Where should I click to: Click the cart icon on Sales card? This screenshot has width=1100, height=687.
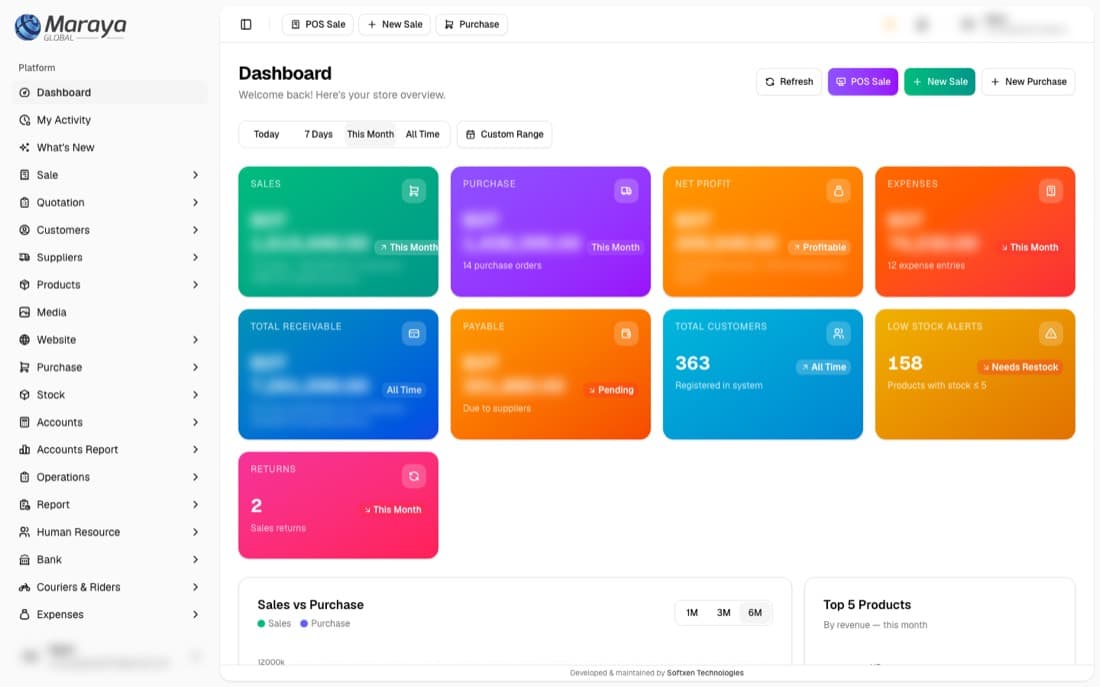[414, 191]
